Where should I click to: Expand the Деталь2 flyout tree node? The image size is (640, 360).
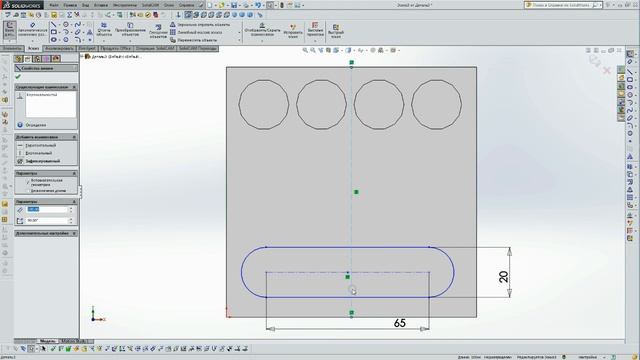(x=82, y=56)
